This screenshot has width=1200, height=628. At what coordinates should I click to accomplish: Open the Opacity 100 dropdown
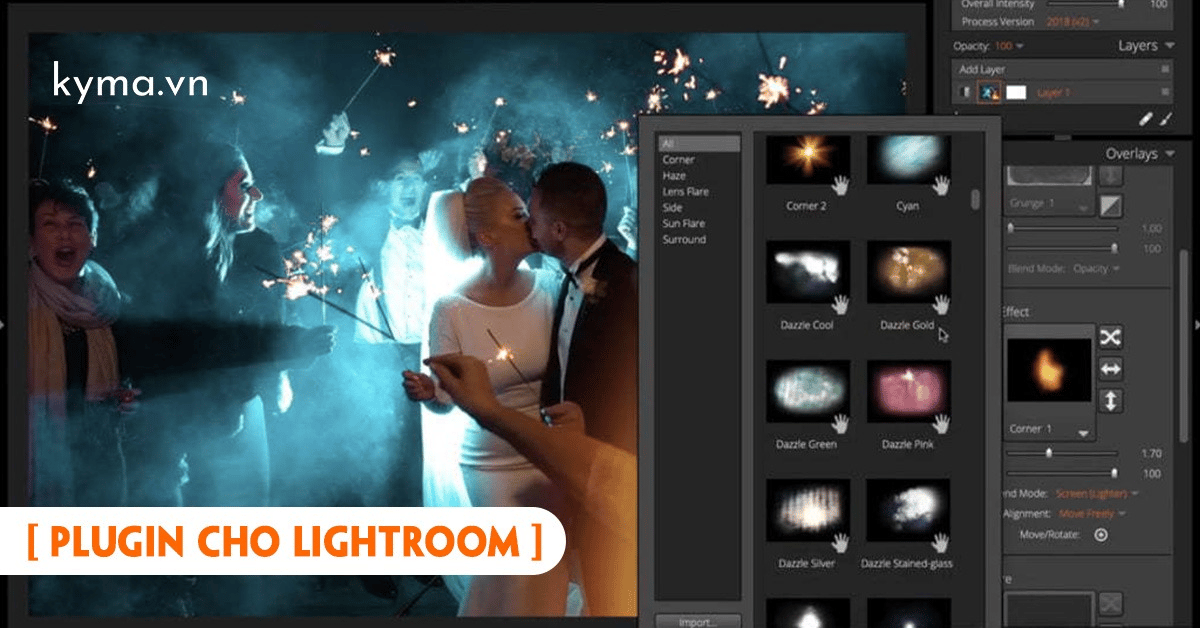(x=1009, y=46)
